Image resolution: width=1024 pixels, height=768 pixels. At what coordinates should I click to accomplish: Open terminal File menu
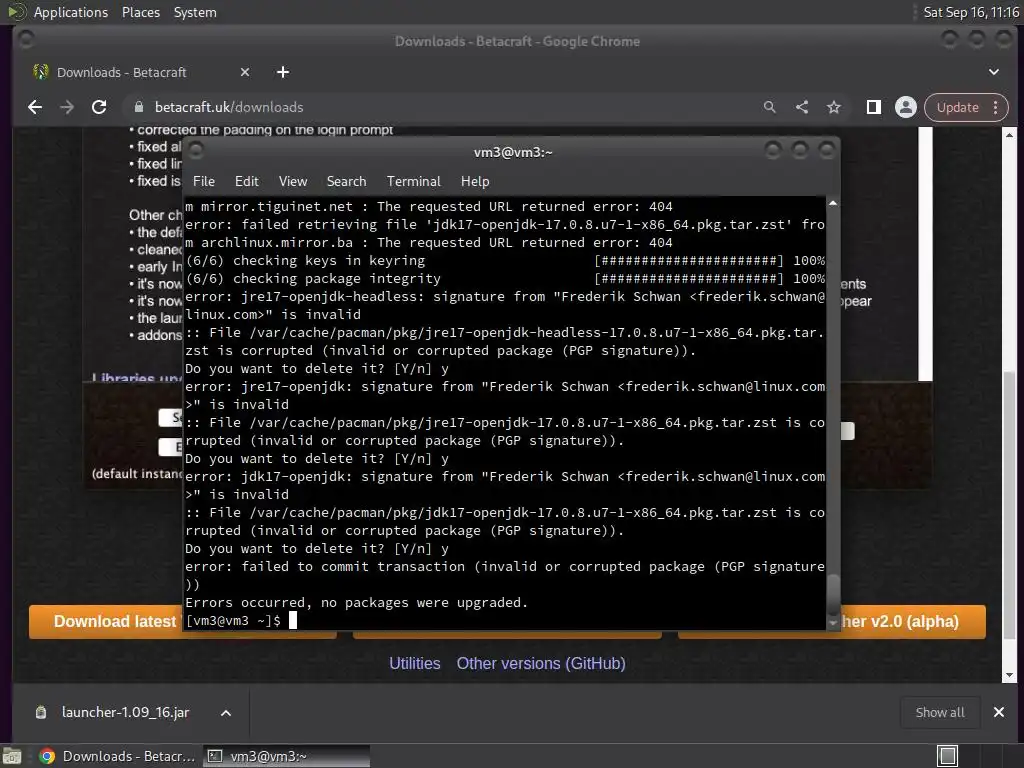[204, 182]
